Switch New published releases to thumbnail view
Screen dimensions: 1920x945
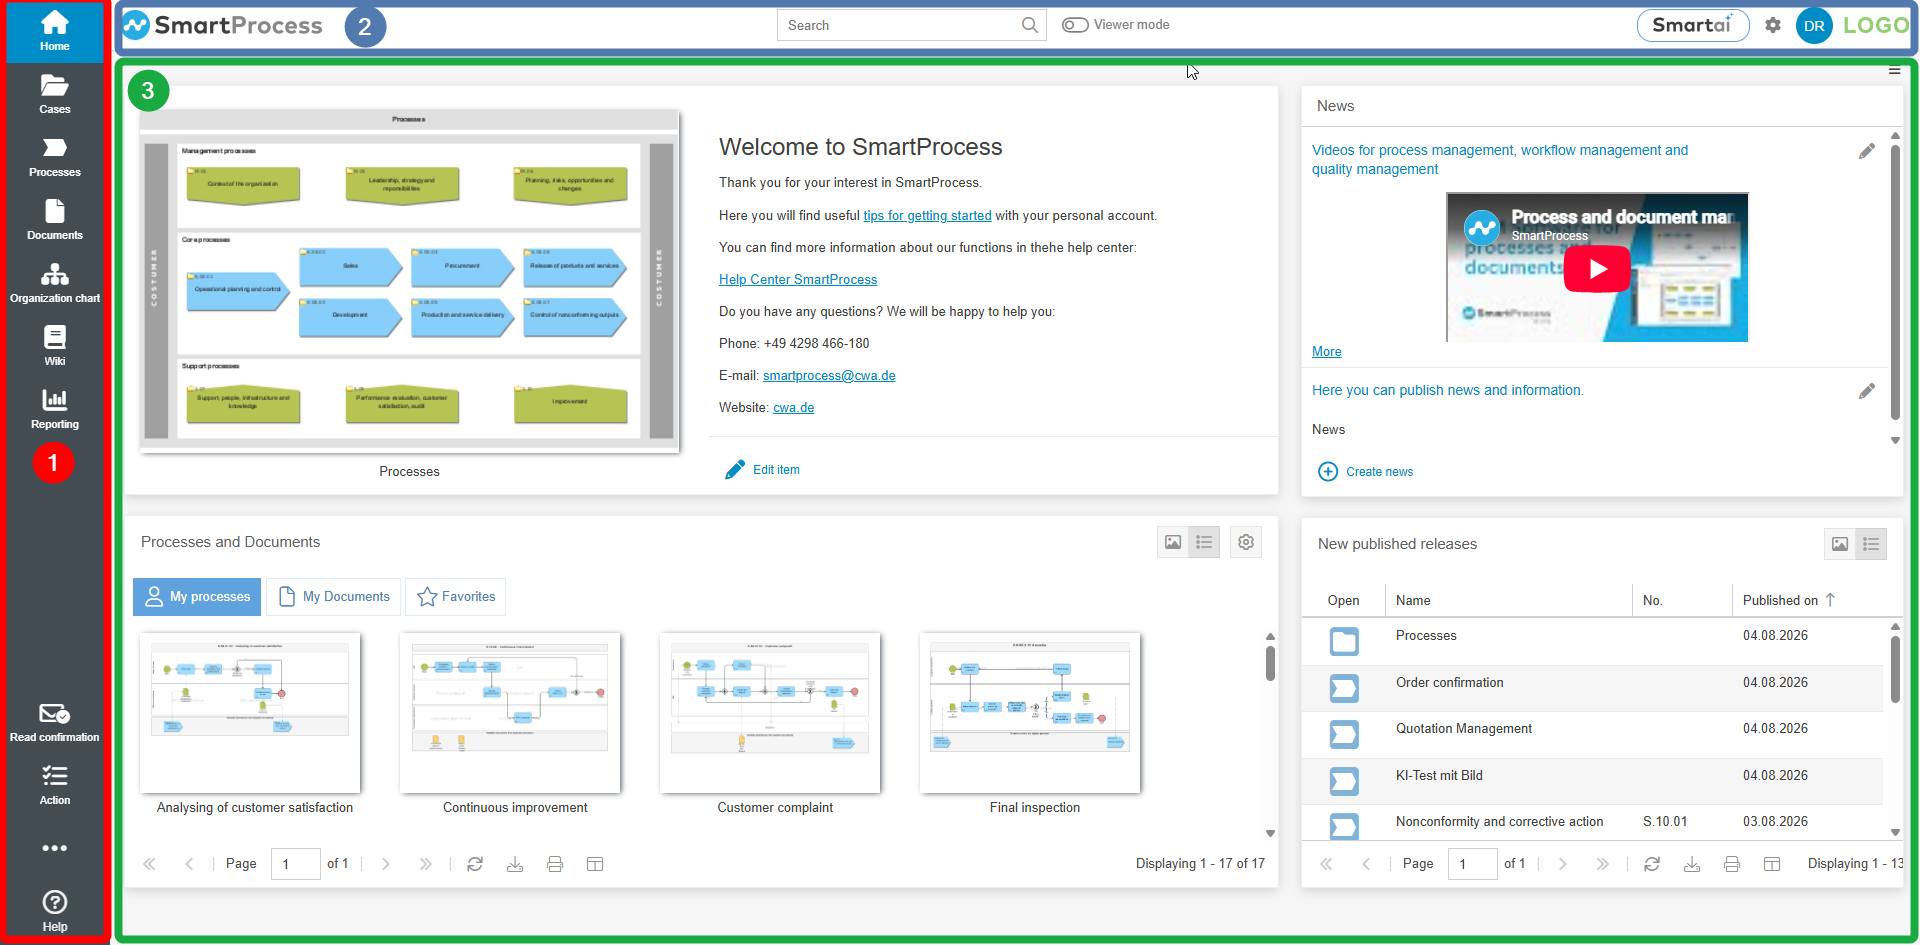(x=1840, y=544)
